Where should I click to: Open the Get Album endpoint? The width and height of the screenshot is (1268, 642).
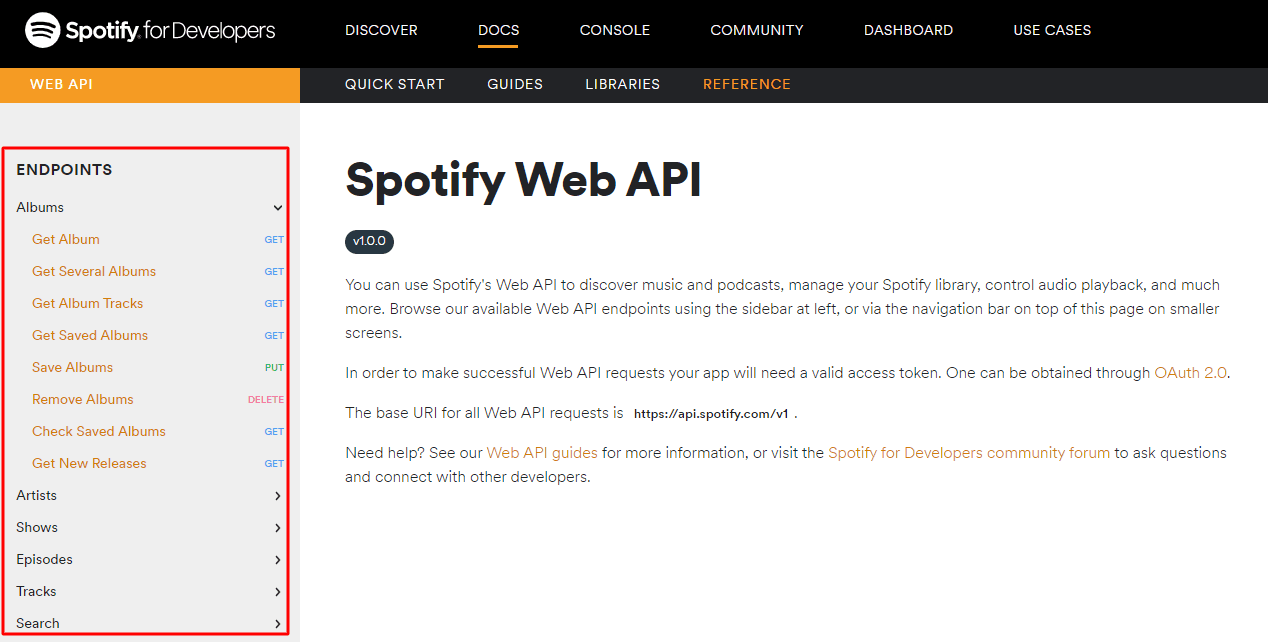(66, 239)
